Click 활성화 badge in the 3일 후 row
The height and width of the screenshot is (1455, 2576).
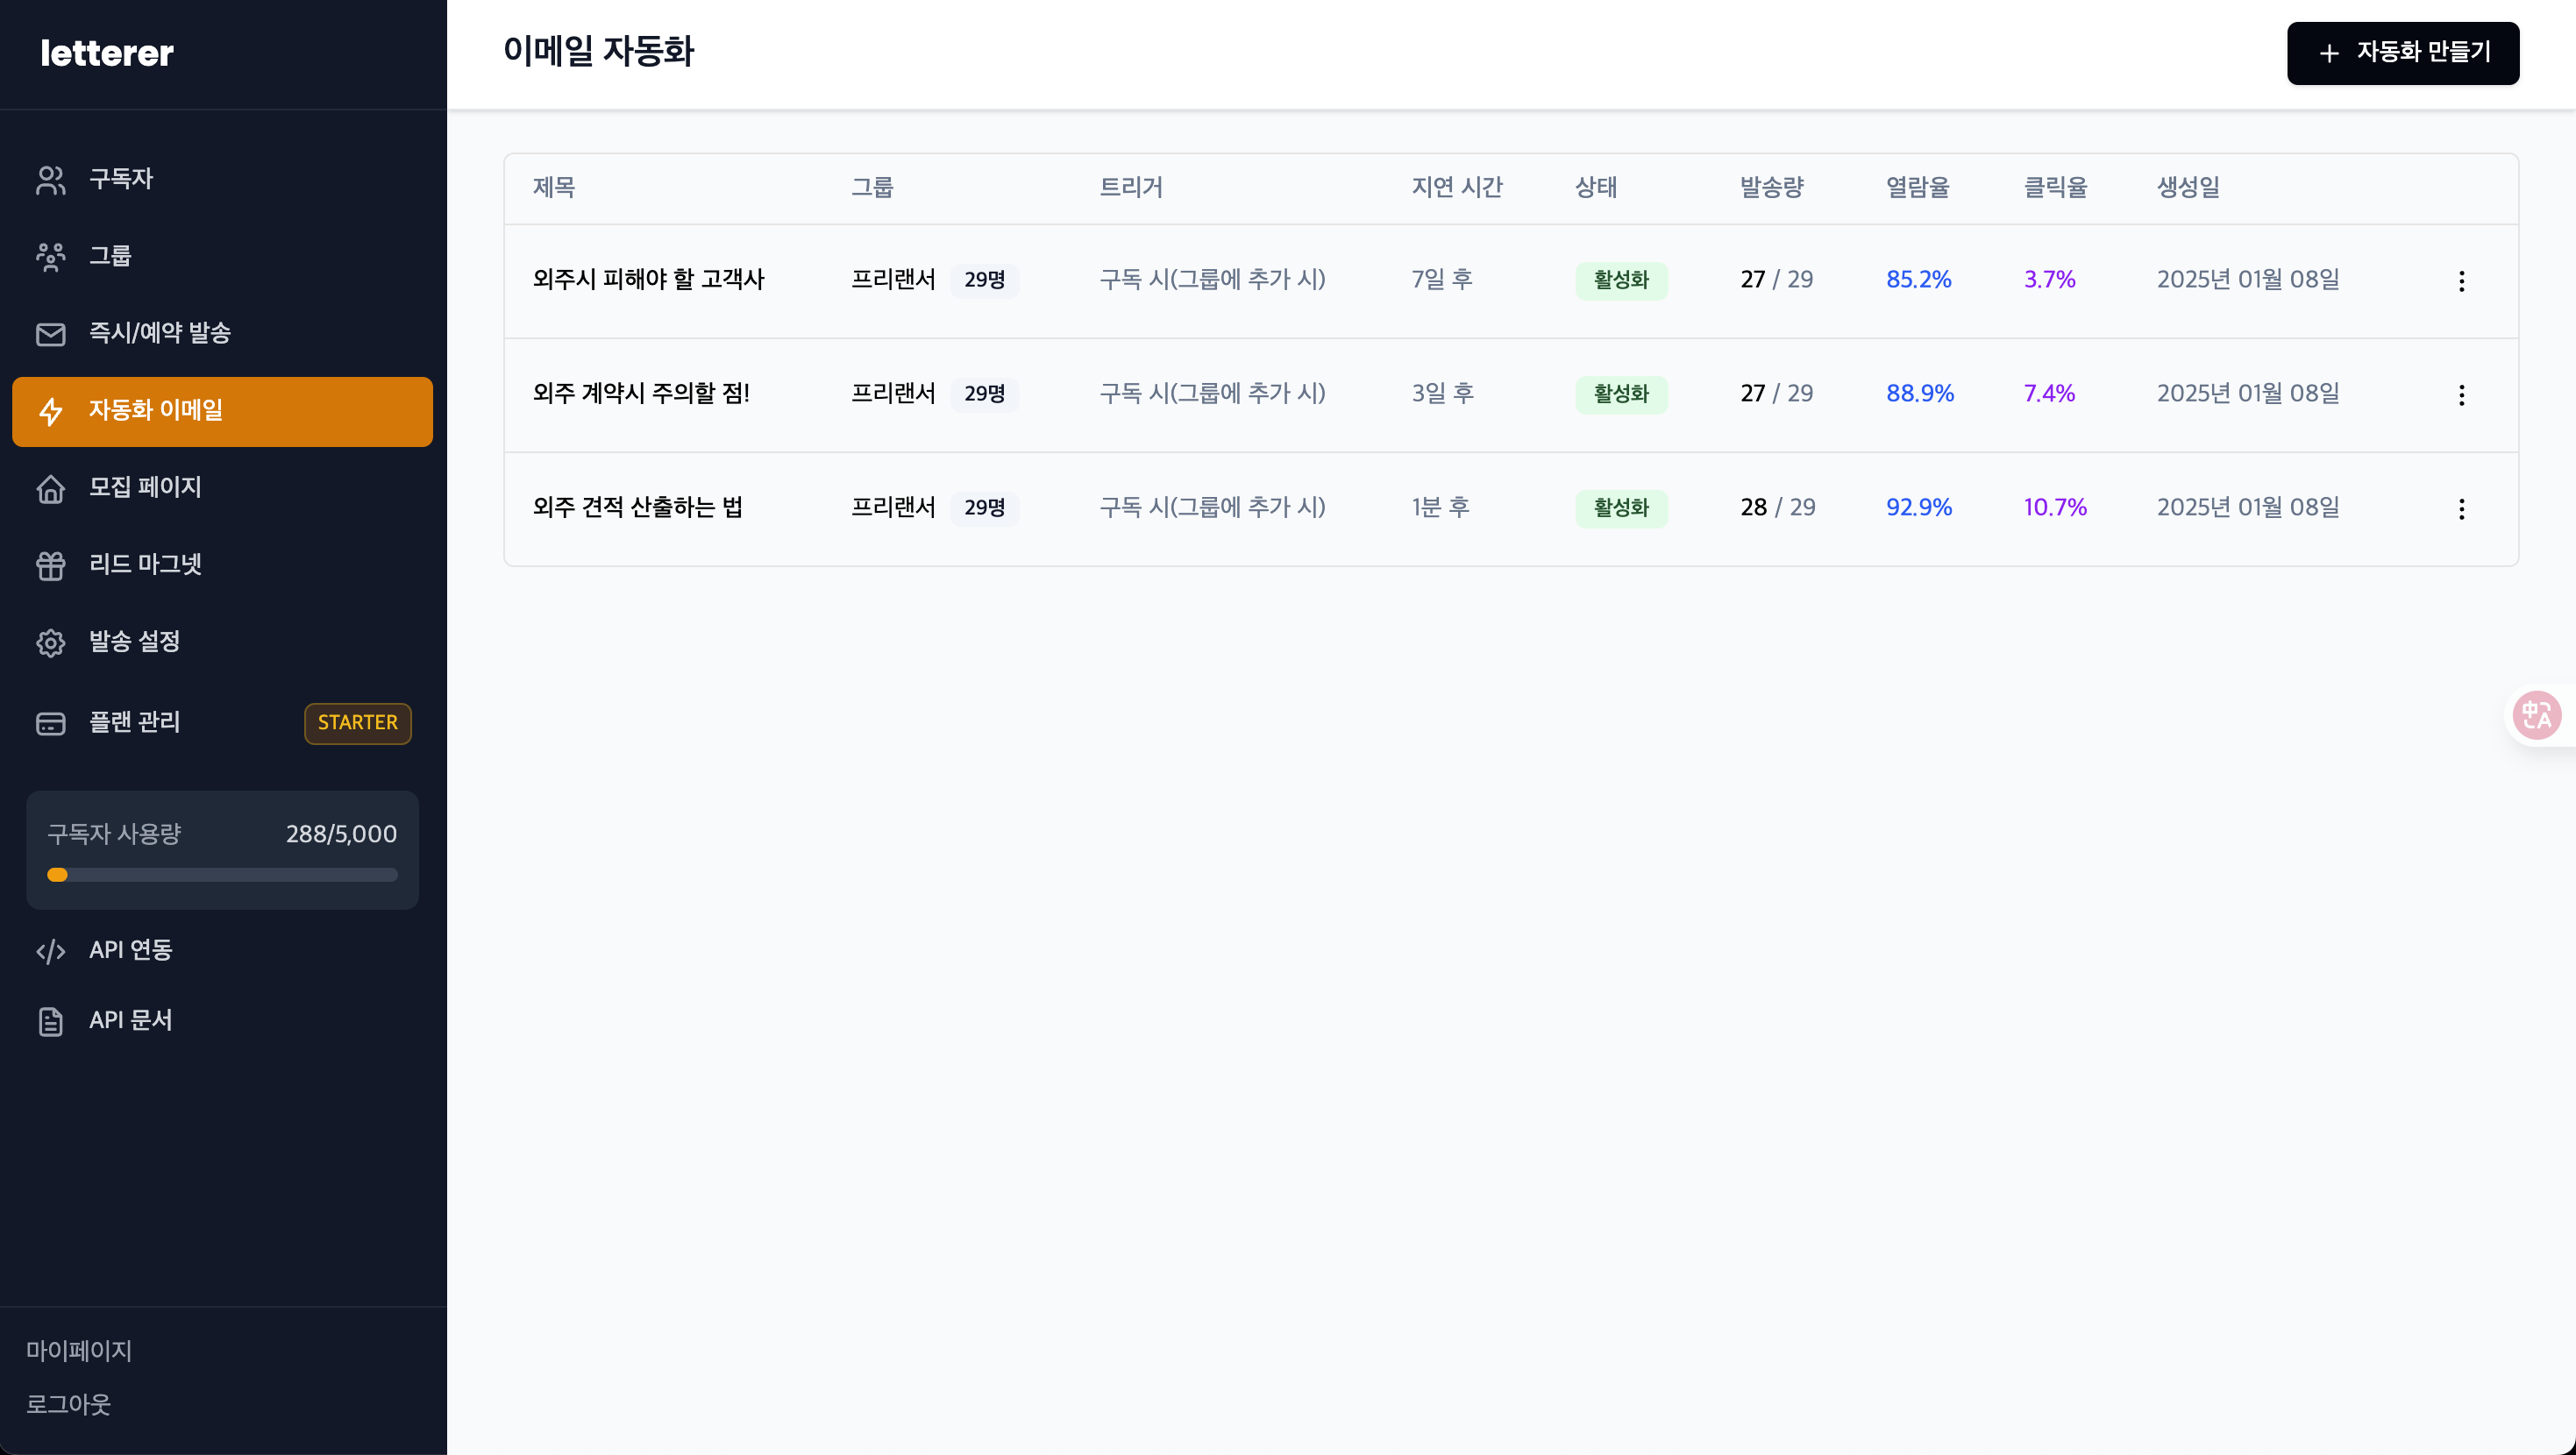point(1621,395)
